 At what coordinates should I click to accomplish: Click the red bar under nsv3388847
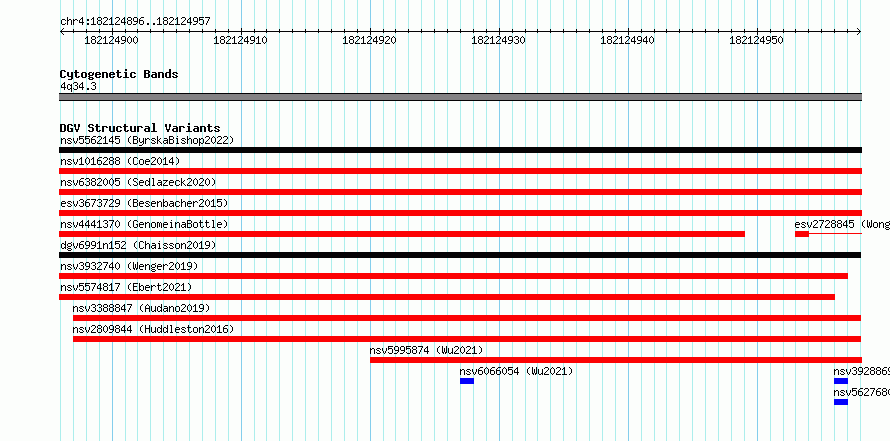(x=467, y=318)
